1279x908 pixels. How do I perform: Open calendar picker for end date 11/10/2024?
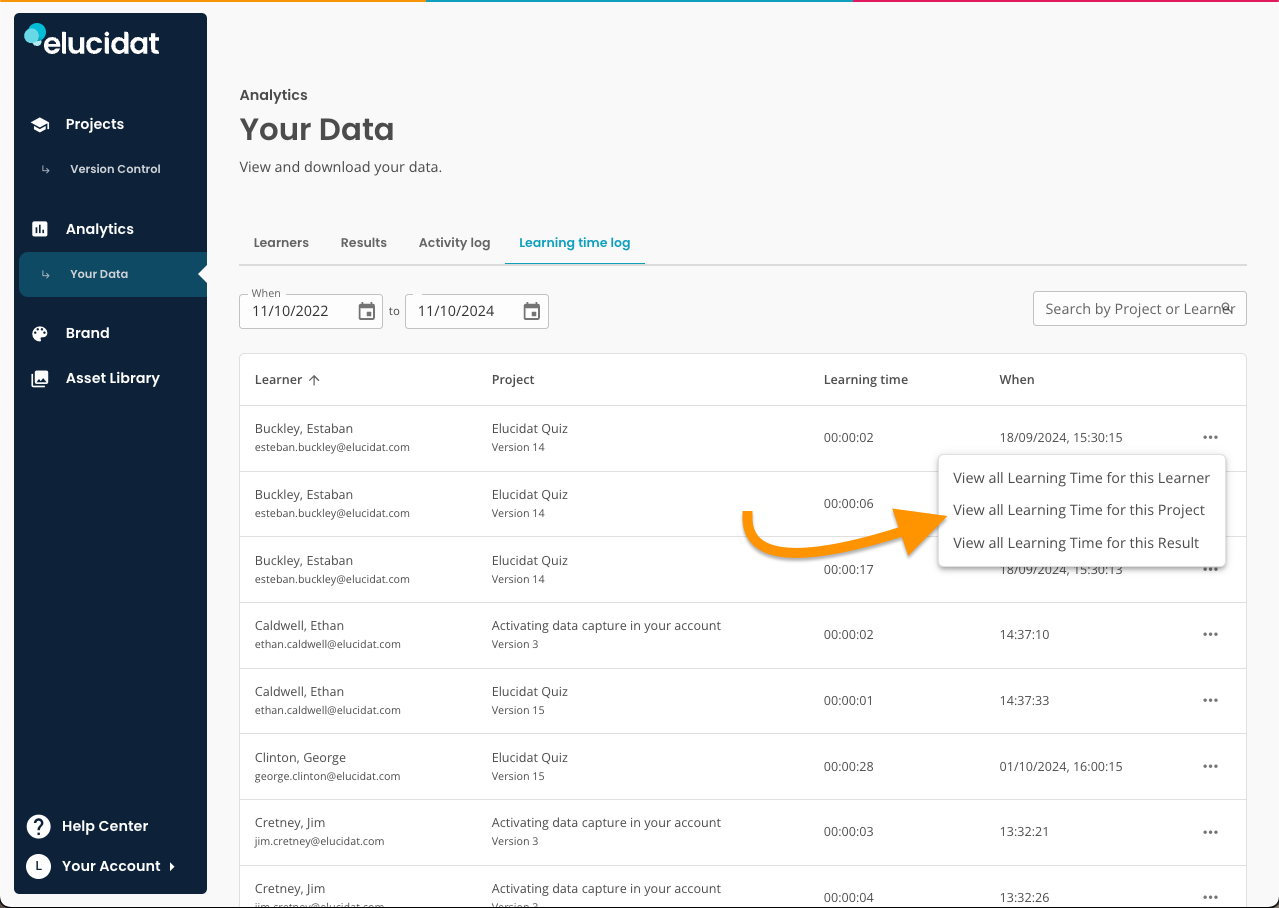click(532, 311)
